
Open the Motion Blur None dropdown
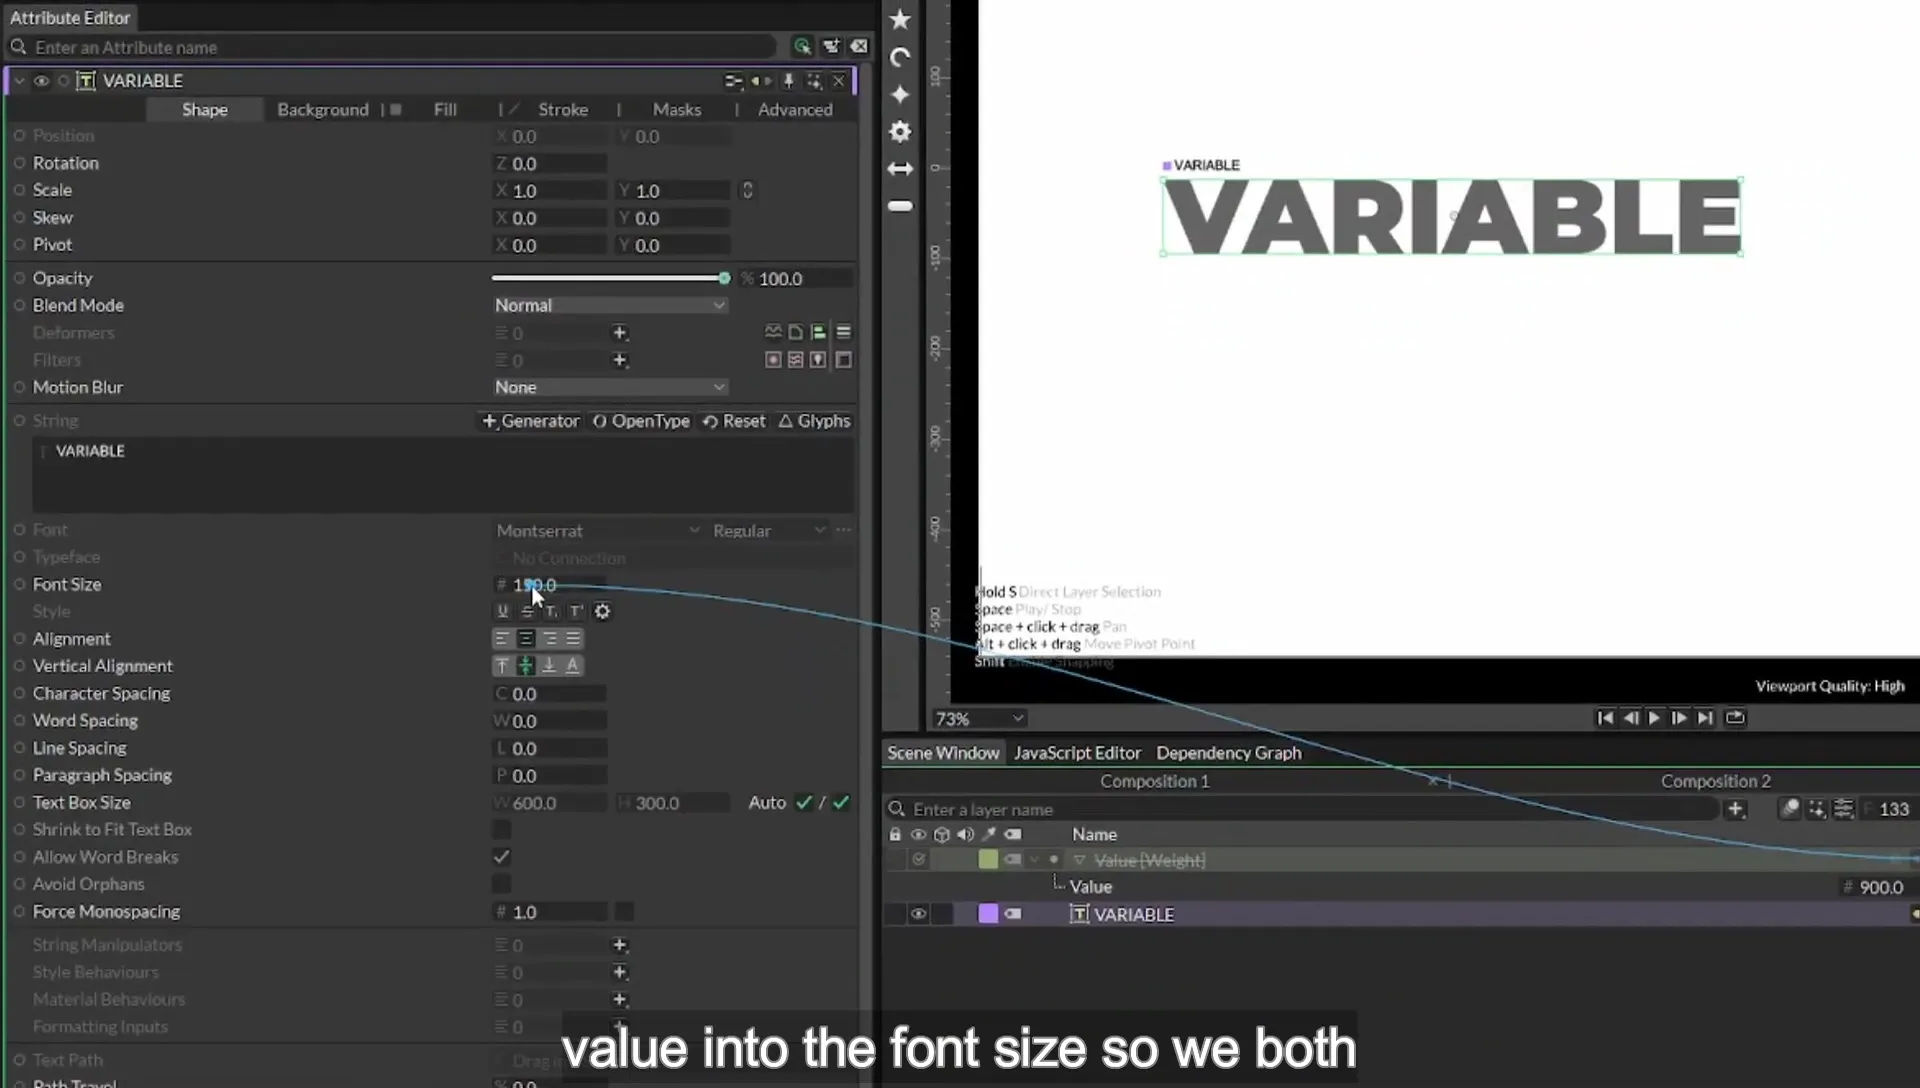pos(610,387)
